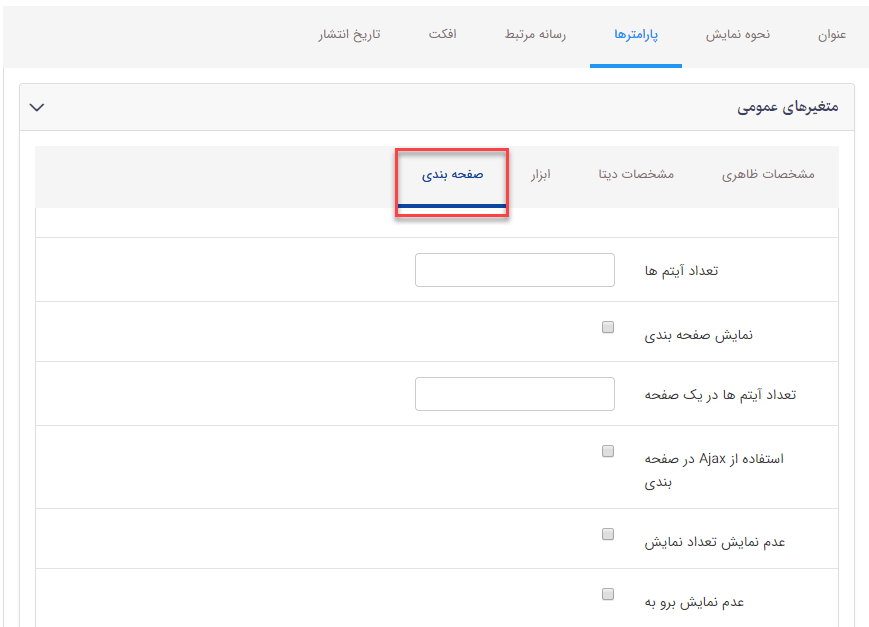This screenshot has height=627, width=869.
Task: Switch to the عنوان tab
Action: (834, 34)
